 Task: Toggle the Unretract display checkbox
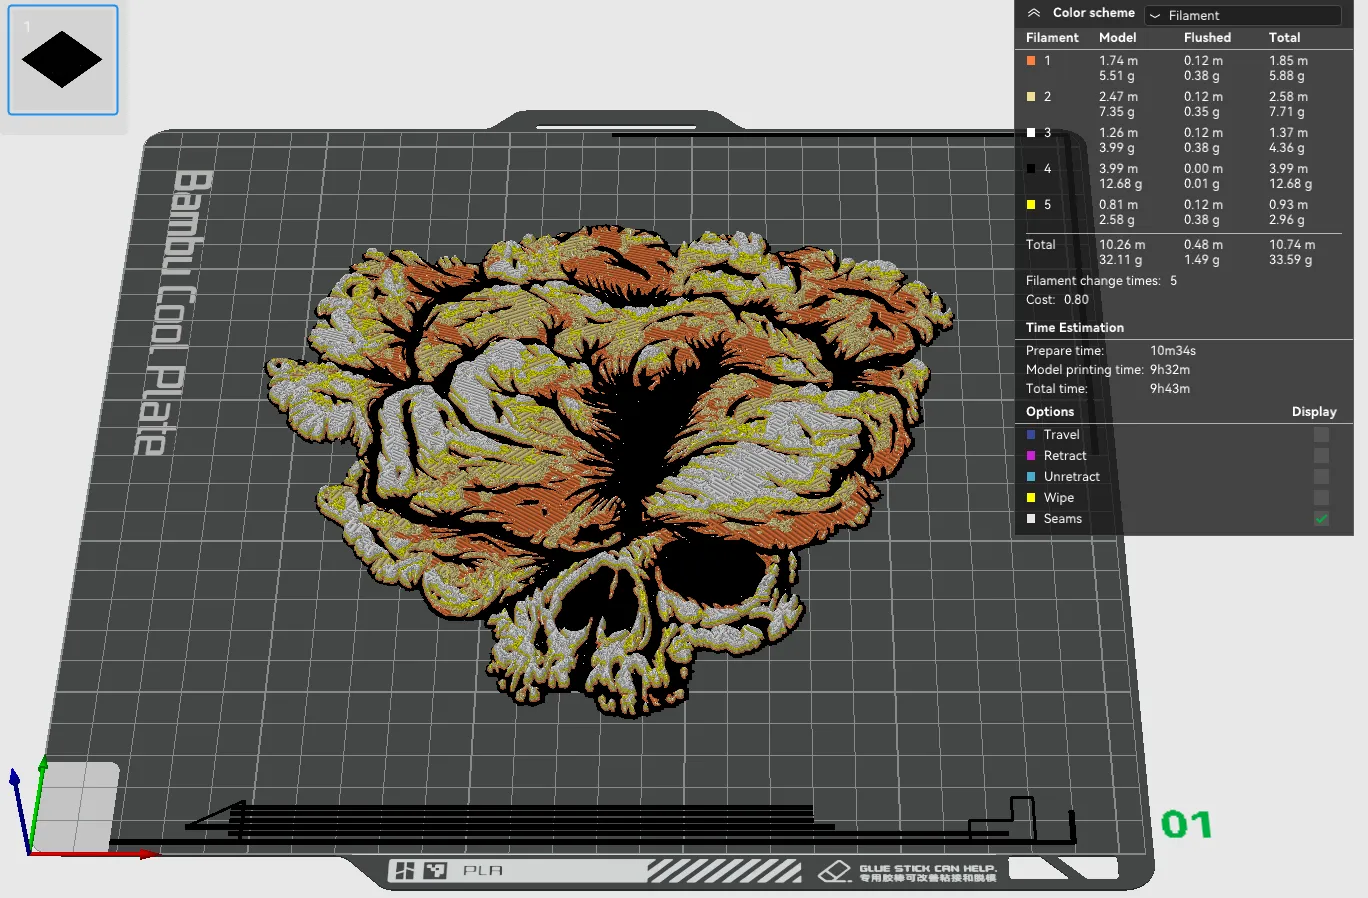click(x=1321, y=477)
